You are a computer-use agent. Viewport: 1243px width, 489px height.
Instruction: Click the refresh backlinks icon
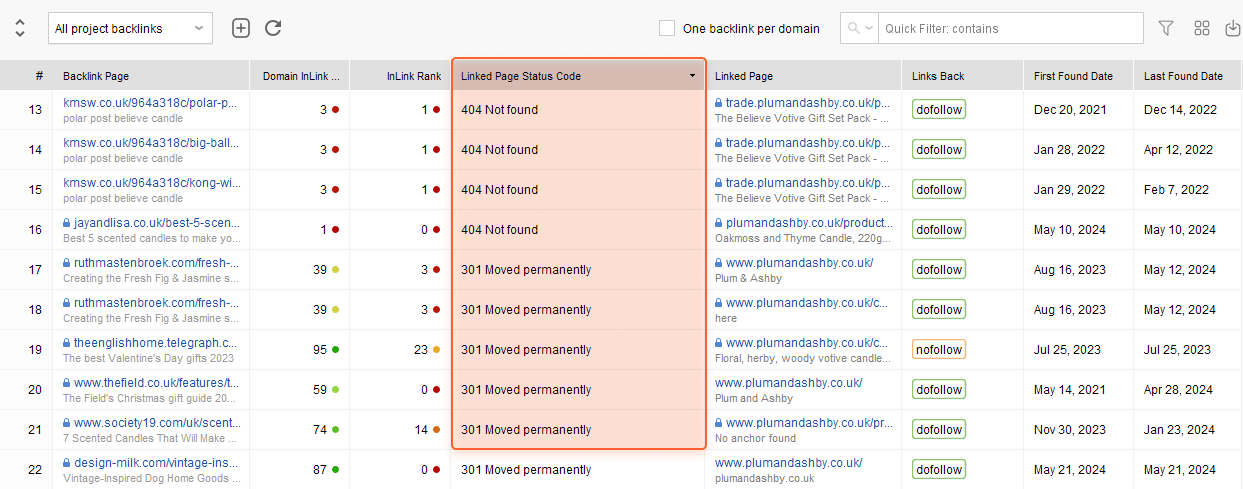[273, 28]
